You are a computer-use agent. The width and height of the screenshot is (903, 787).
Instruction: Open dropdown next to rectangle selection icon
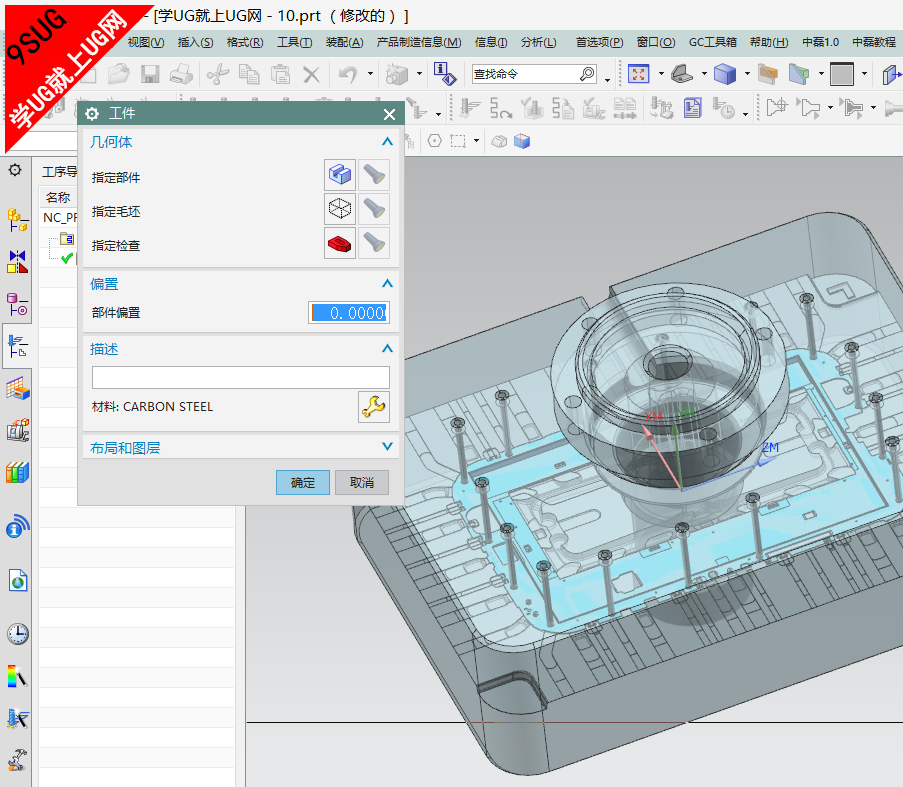coord(476,141)
